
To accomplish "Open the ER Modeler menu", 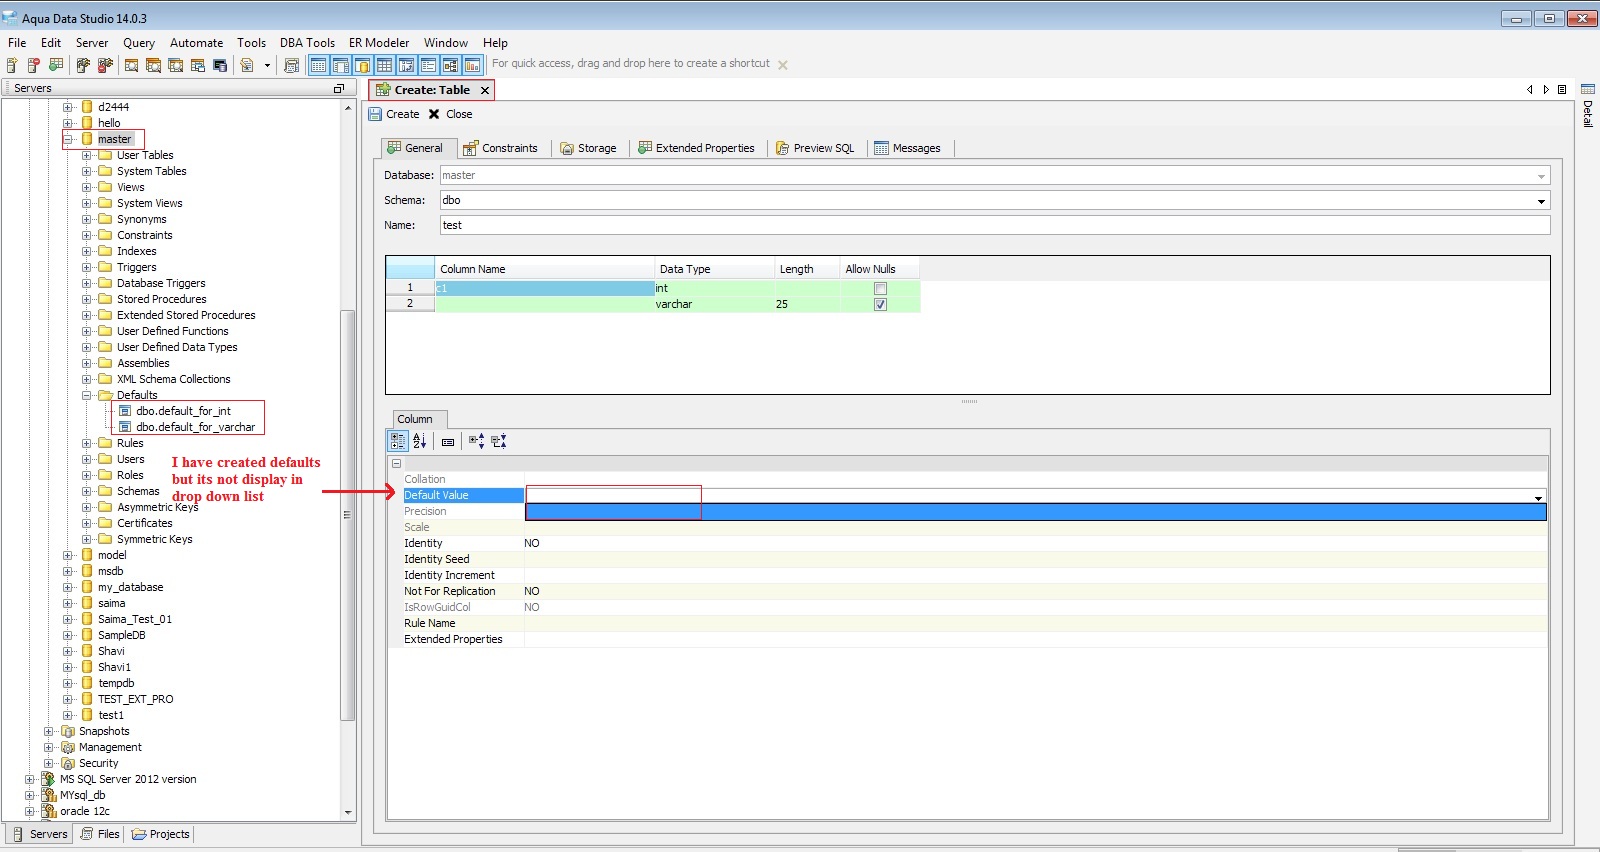I will pos(379,43).
